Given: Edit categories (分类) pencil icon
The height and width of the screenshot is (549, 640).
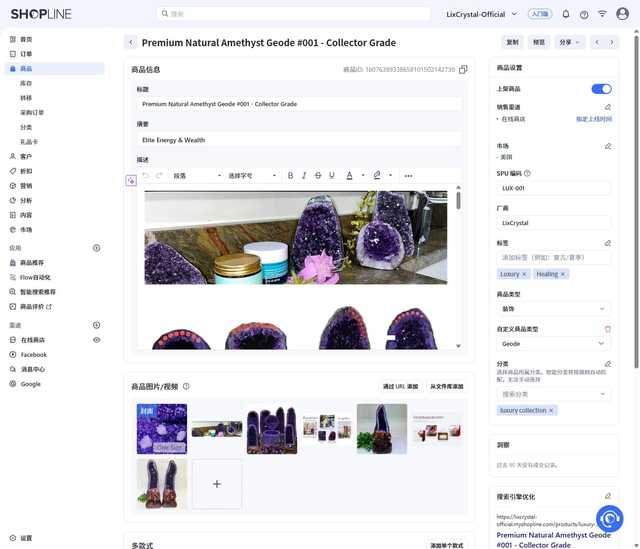Looking at the screenshot, I should (608, 364).
